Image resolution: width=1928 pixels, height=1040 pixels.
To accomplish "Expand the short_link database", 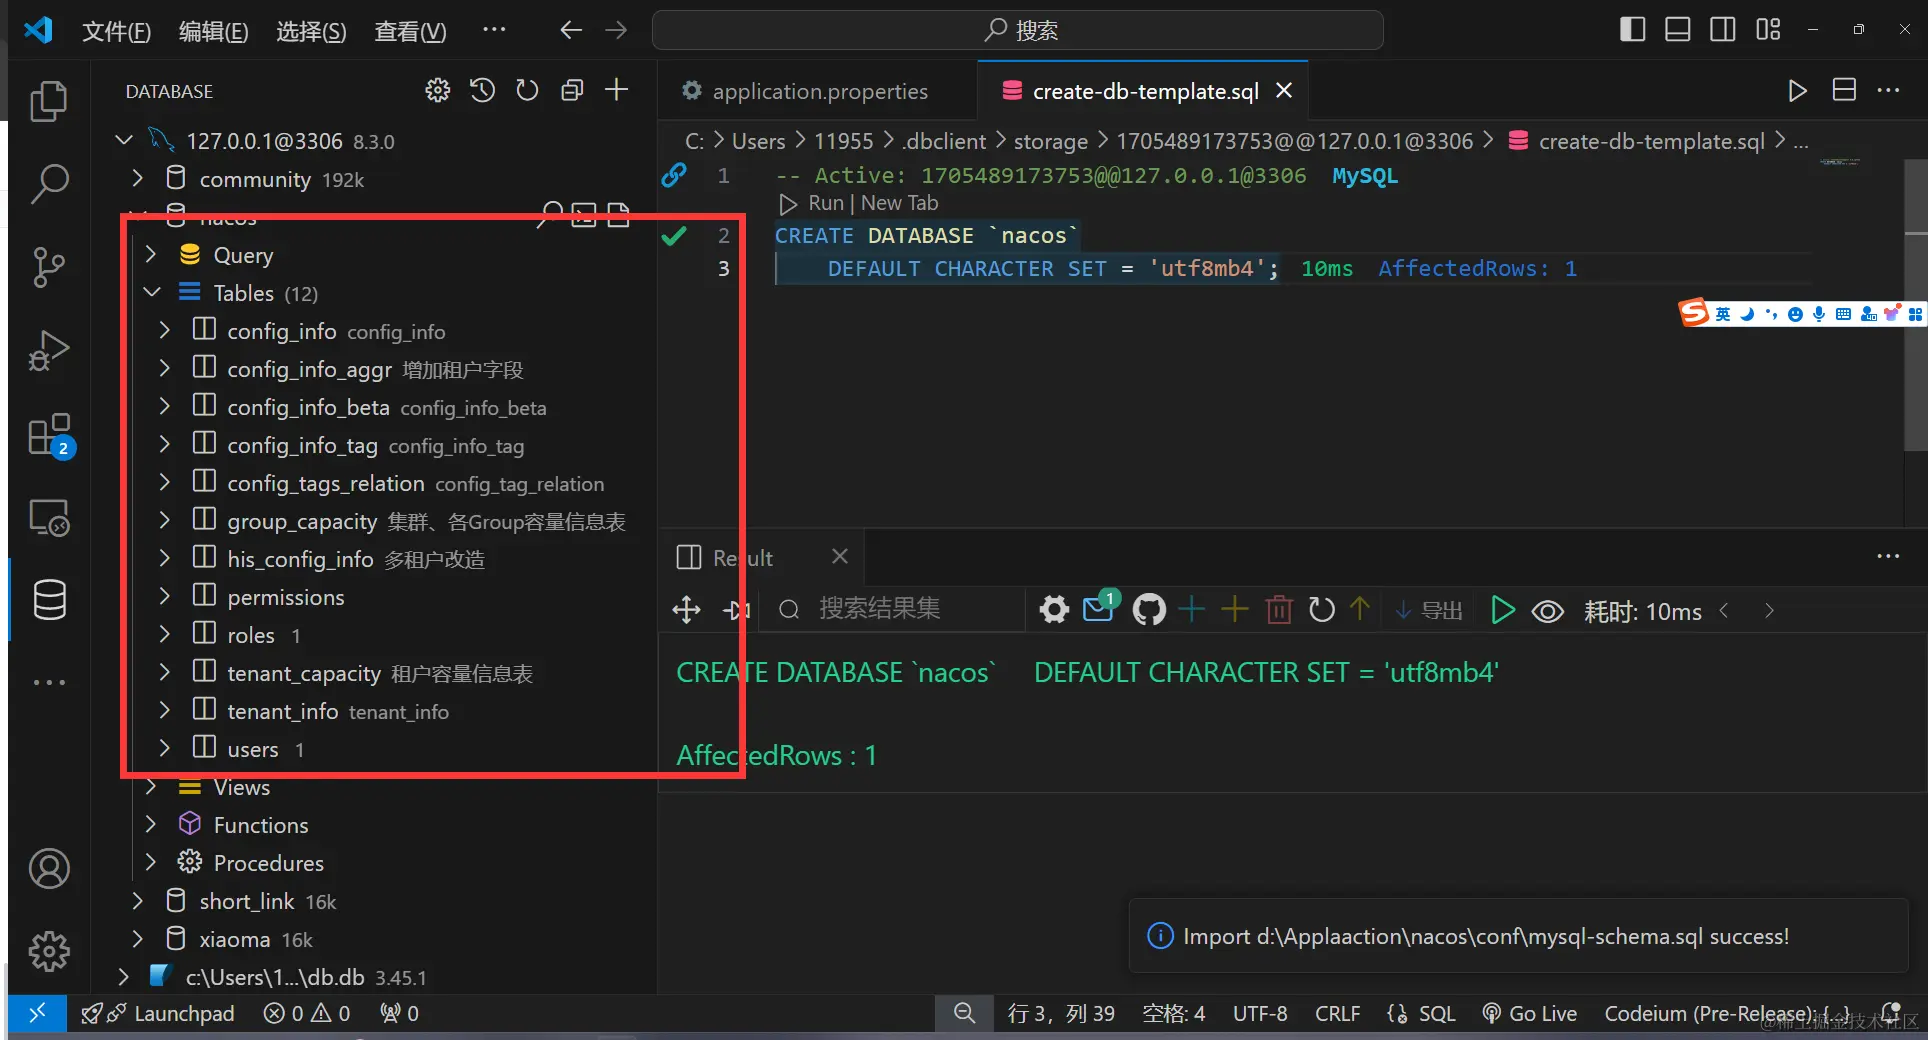I will coord(138,901).
